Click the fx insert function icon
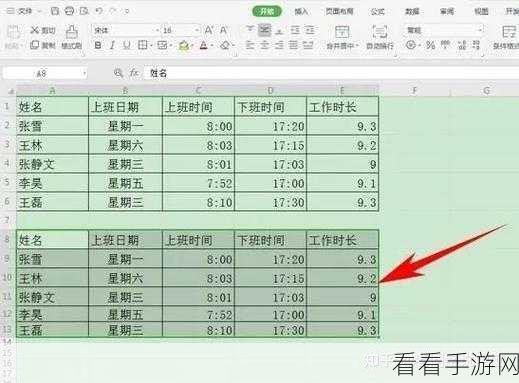This screenshot has height=383, width=519. point(134,73)
